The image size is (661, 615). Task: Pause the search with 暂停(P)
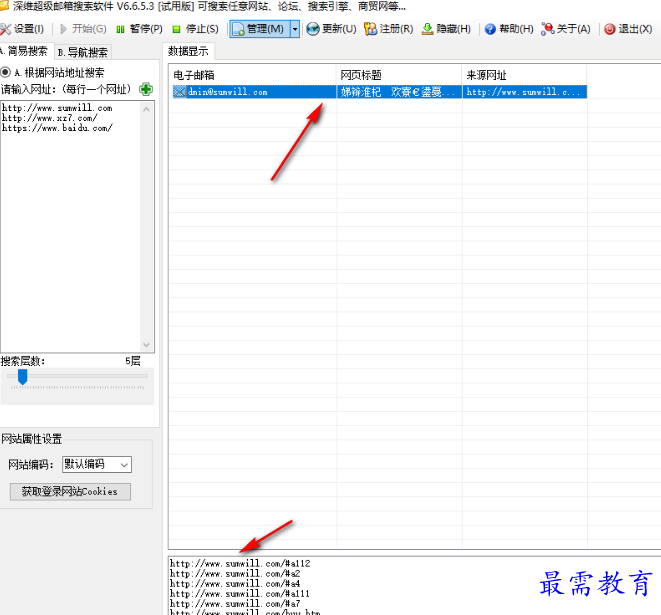point(140,29)
